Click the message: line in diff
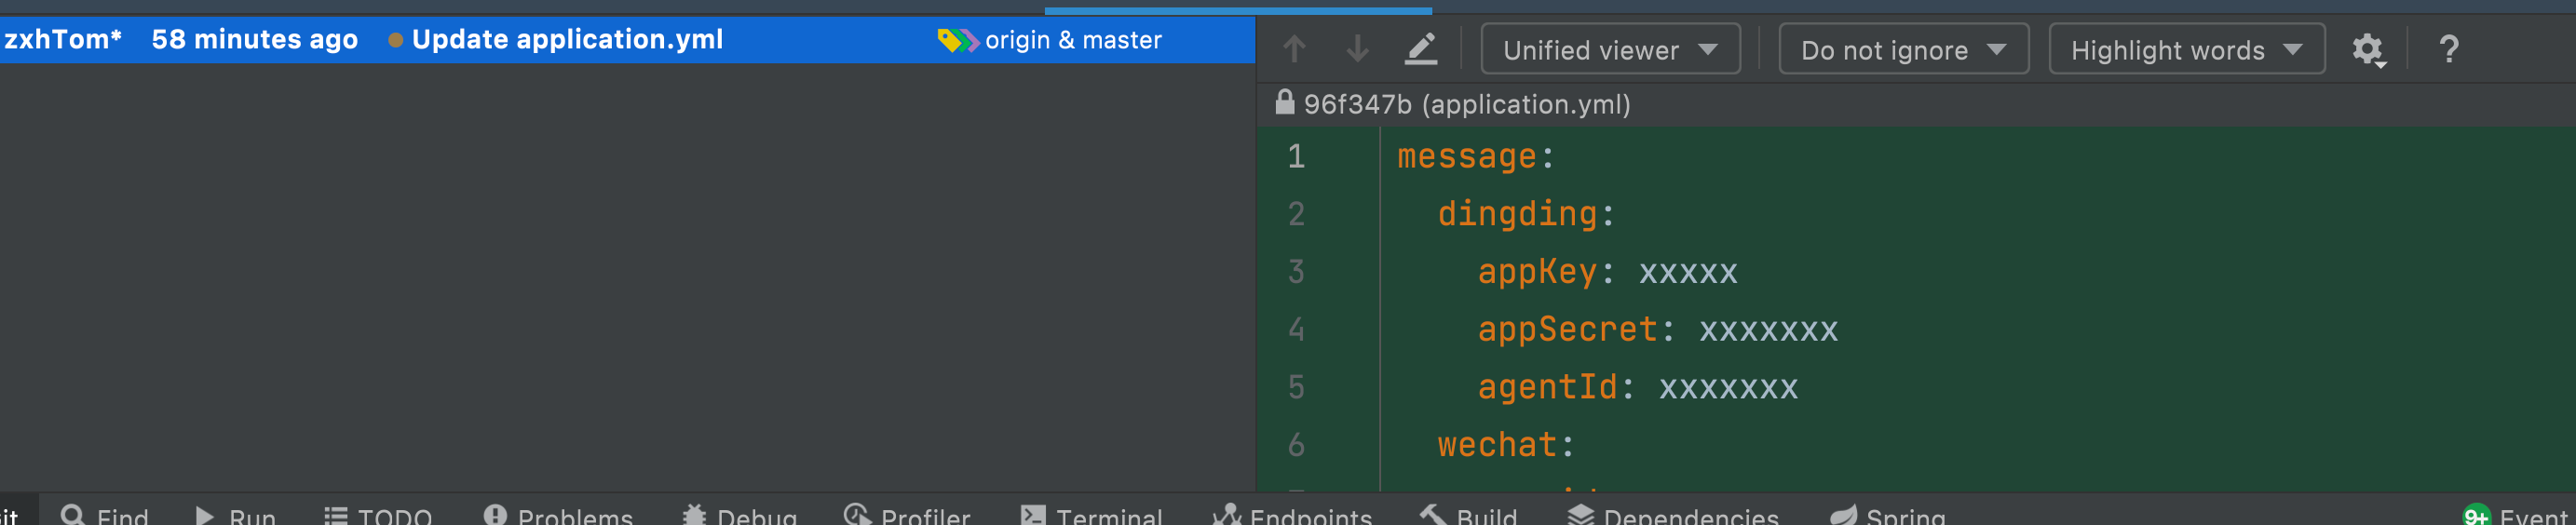 pos(1476,156)
